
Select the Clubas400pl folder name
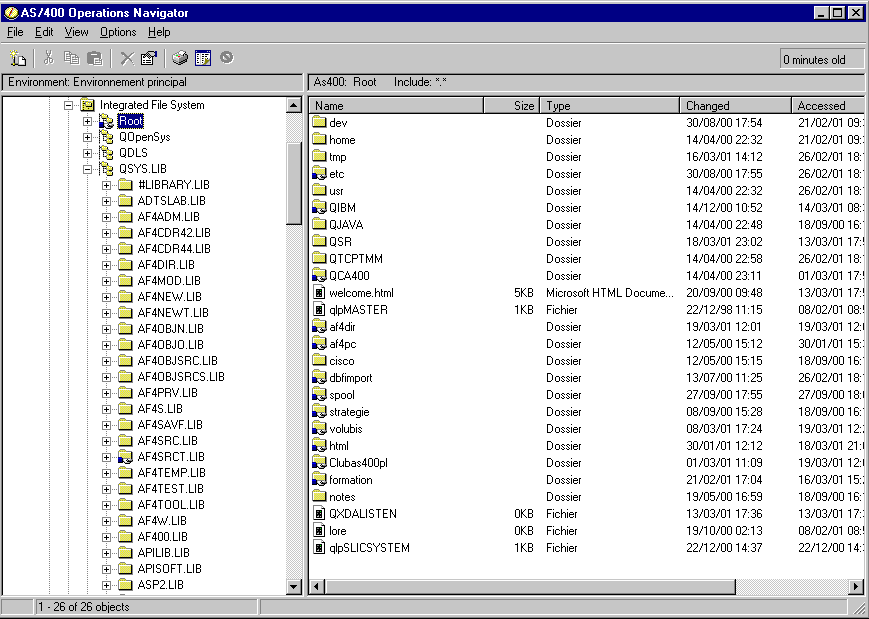tap(358, 463)
